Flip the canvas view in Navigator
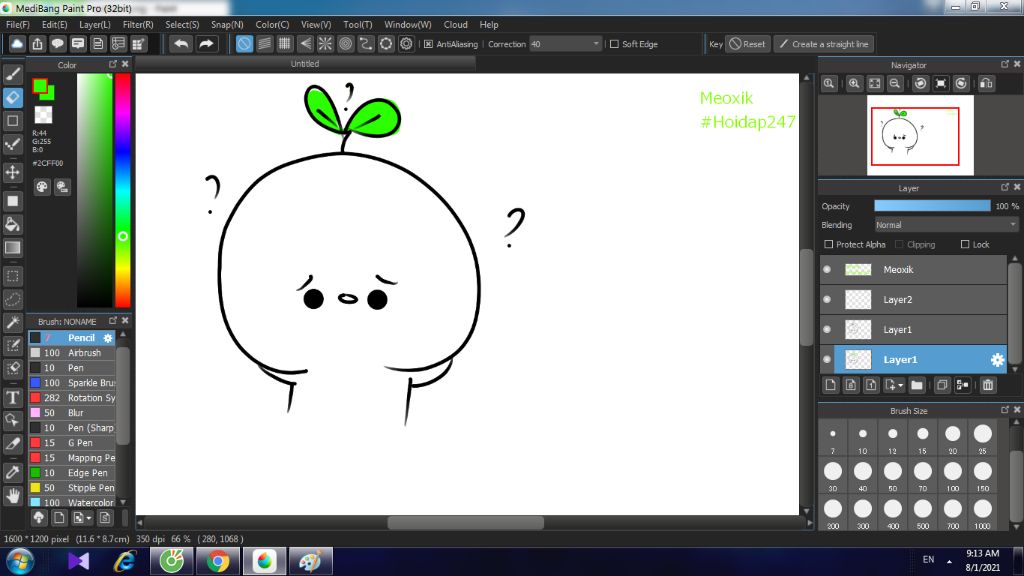 [986, 84]
